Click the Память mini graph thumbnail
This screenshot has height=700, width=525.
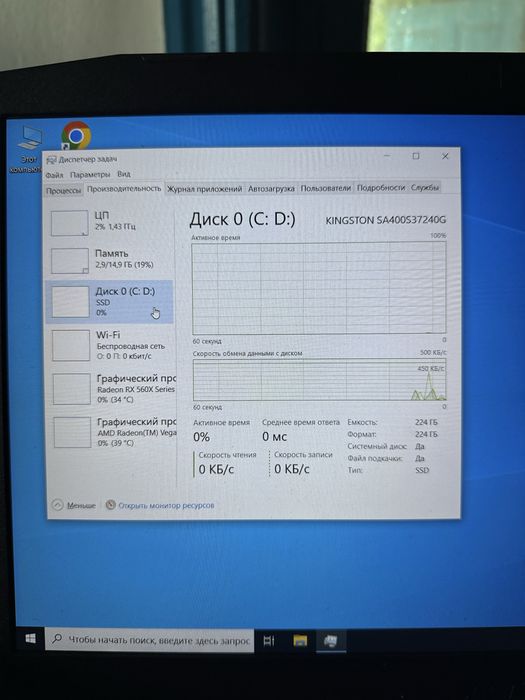pos(70,261)
